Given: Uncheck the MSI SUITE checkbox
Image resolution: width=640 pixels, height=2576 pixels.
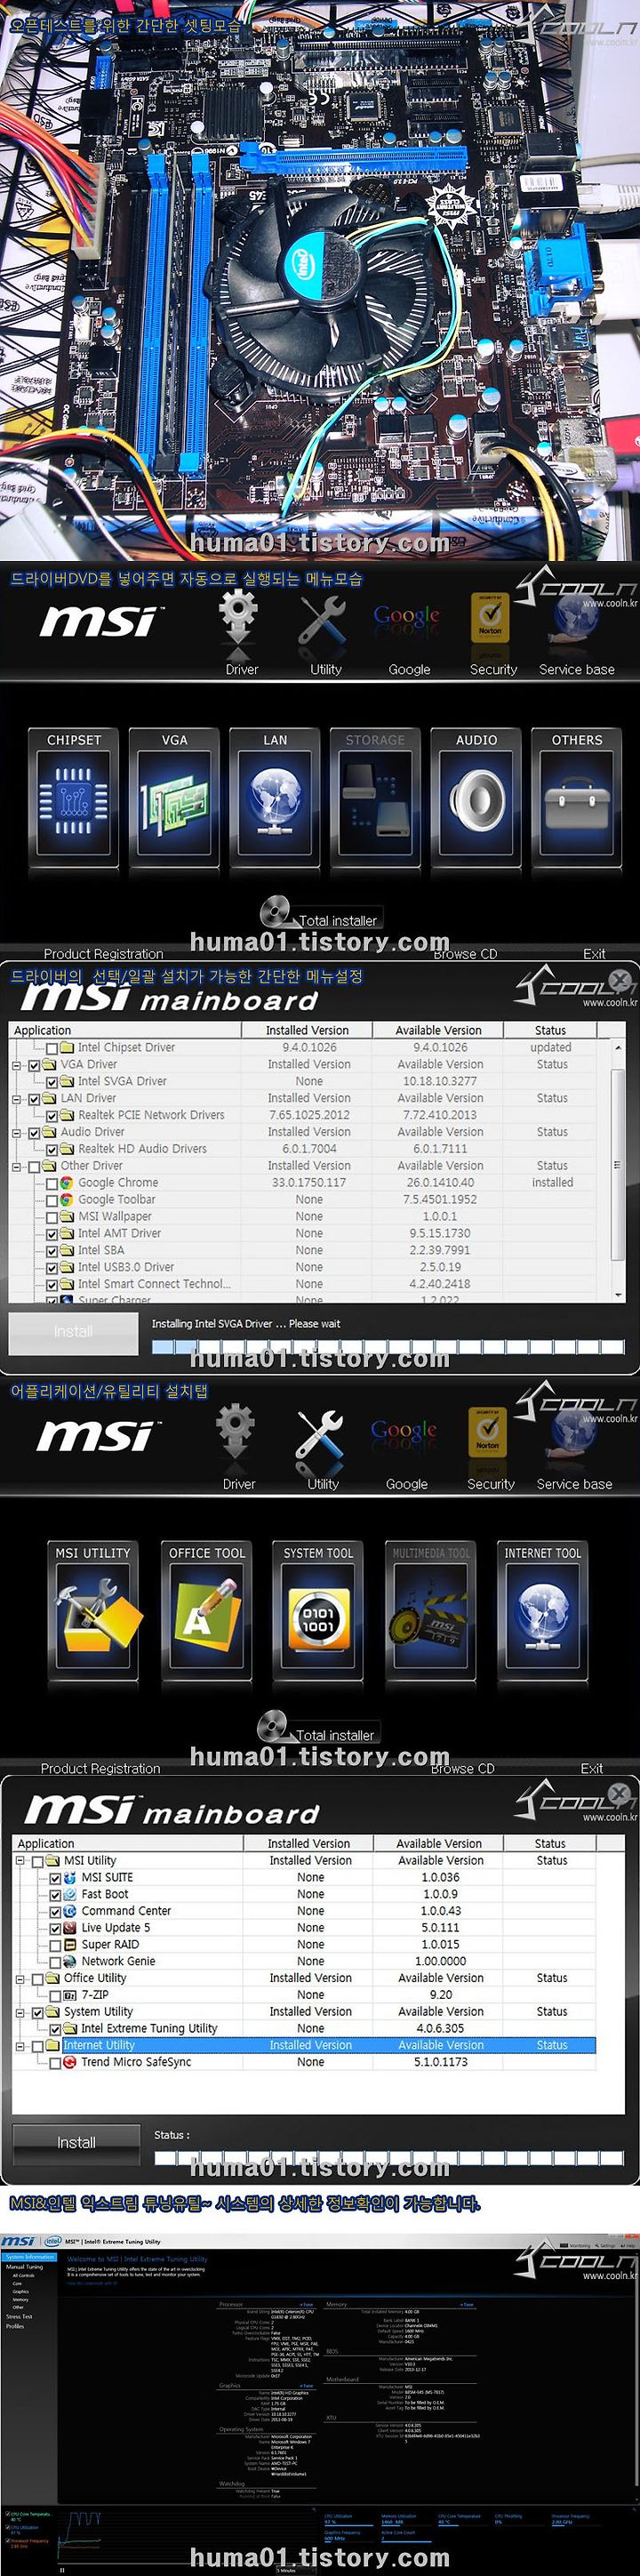Looking at the screenshot, I should pyautogui.click(x=55, y=1878).
